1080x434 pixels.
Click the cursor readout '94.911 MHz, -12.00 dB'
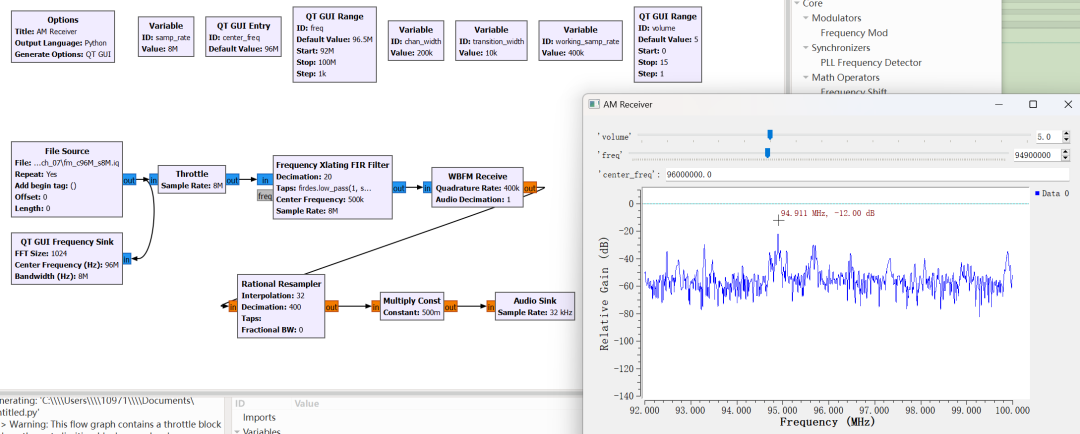point(827,214)
